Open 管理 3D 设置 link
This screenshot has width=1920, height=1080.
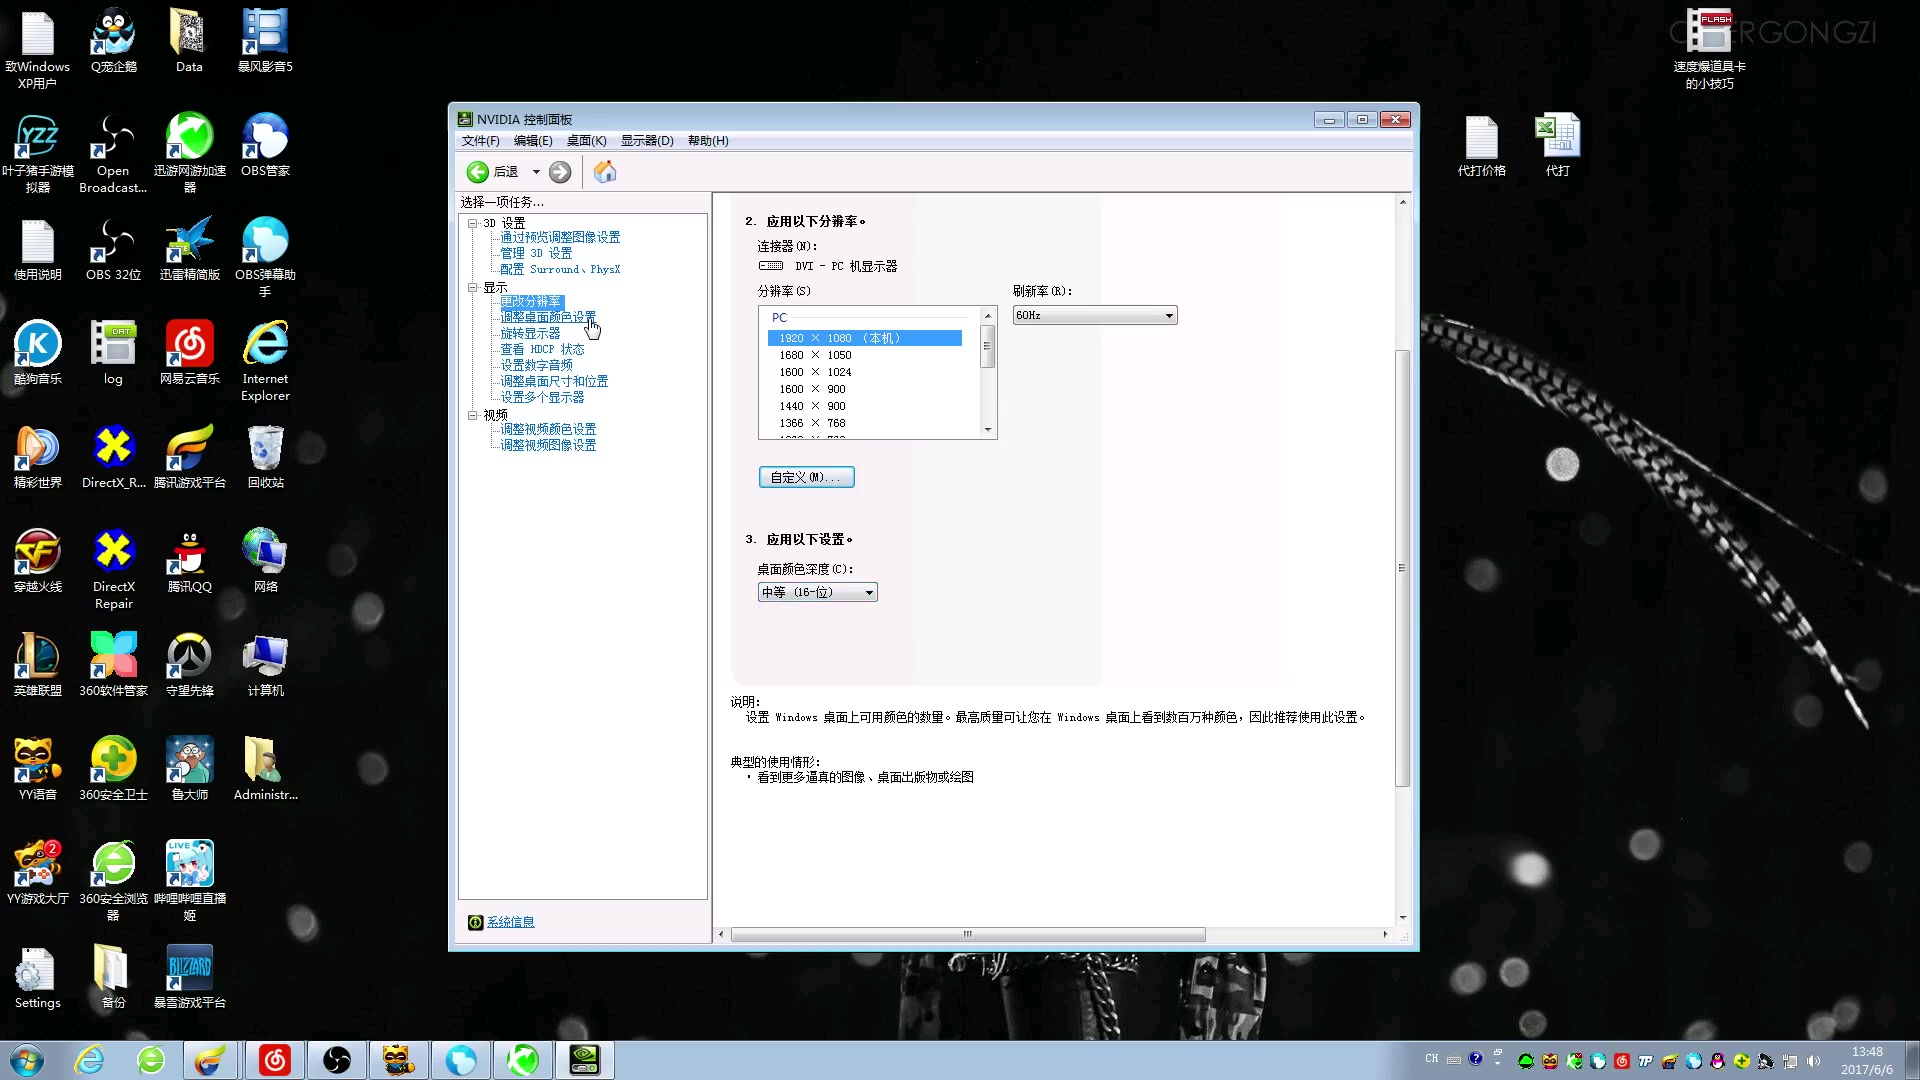[536, 253]
